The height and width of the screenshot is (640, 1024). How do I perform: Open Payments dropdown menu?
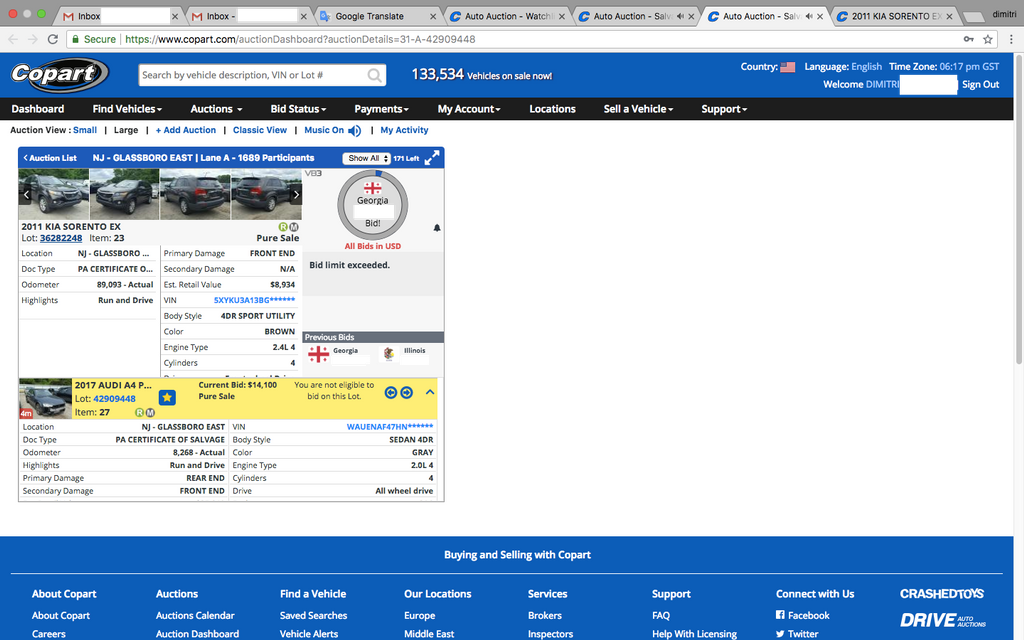click(381, 109)
